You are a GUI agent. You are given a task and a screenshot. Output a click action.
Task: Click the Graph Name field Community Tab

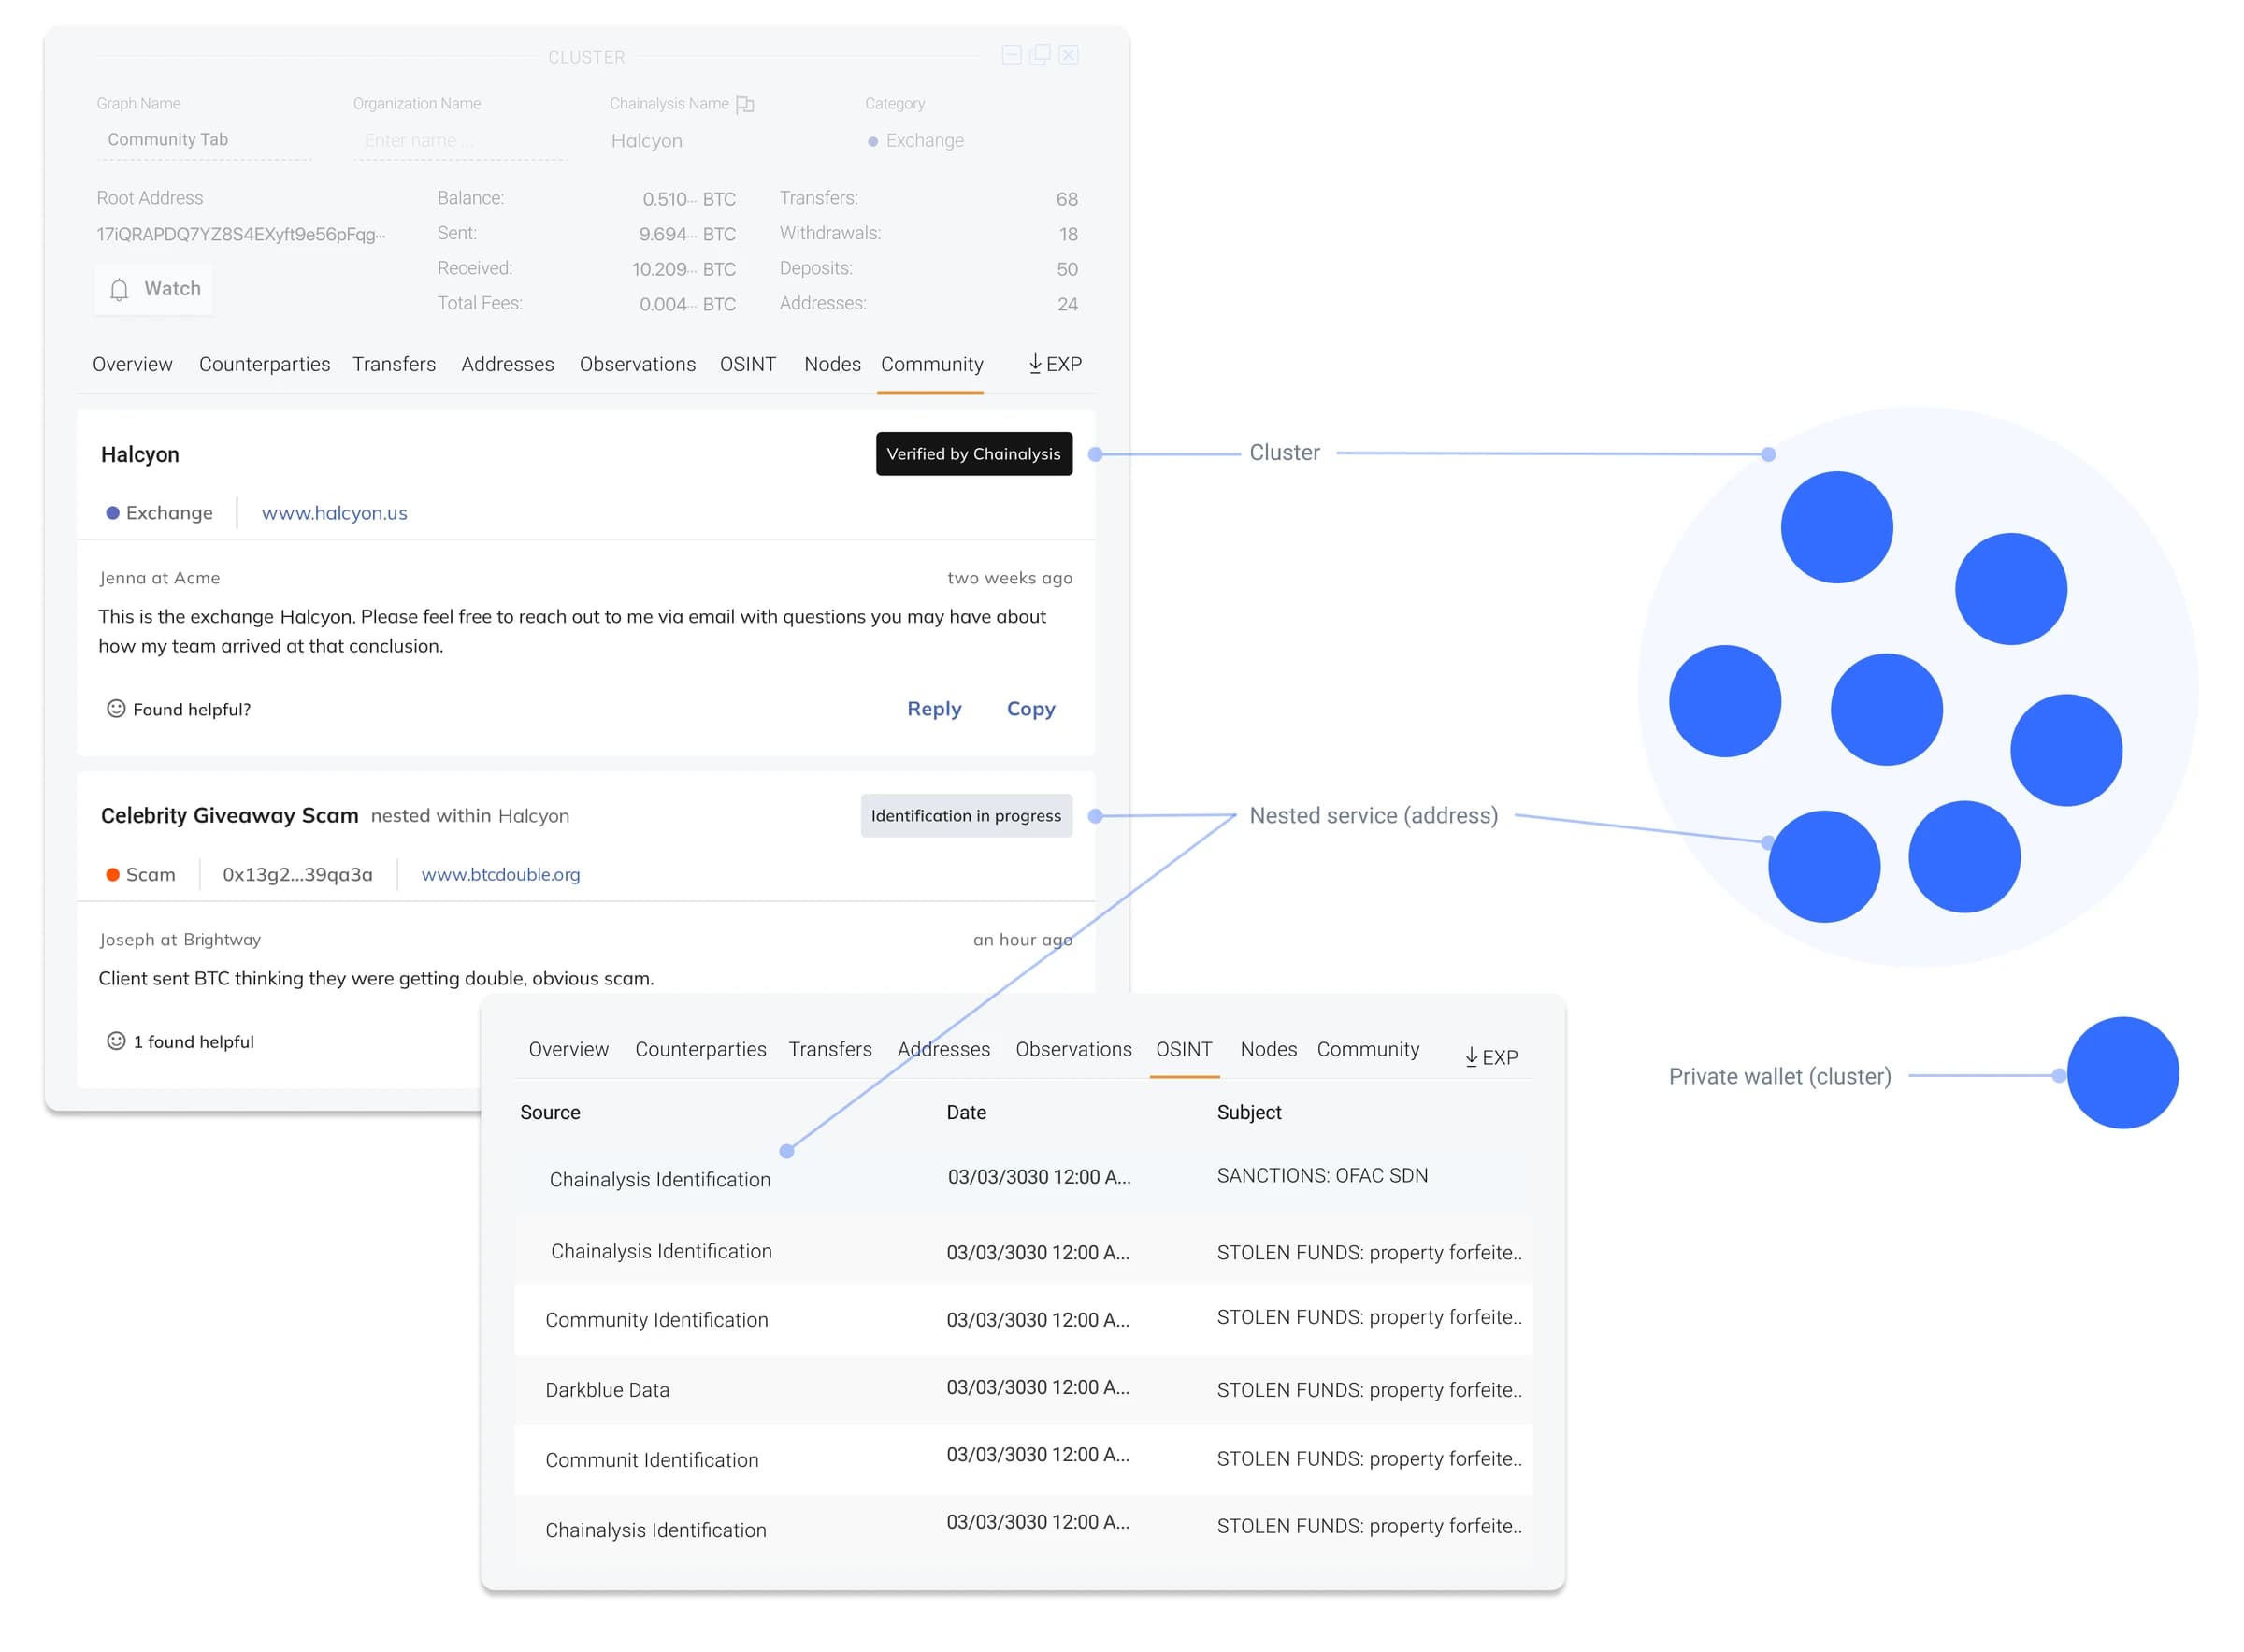204,140
